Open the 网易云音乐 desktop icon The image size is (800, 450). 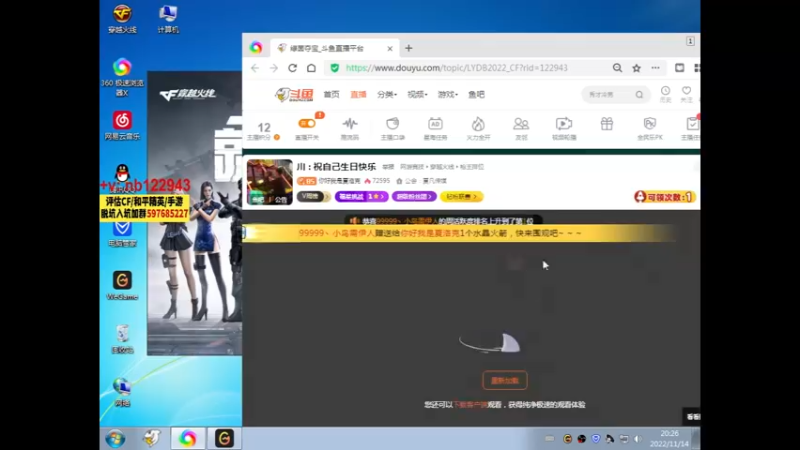[x=122, y=126]
